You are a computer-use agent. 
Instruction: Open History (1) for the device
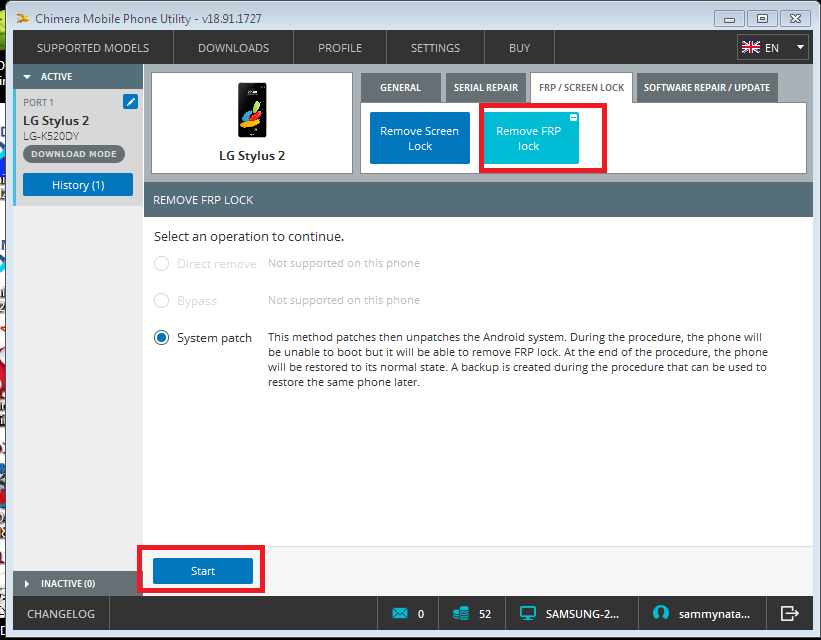click(78, 185)
